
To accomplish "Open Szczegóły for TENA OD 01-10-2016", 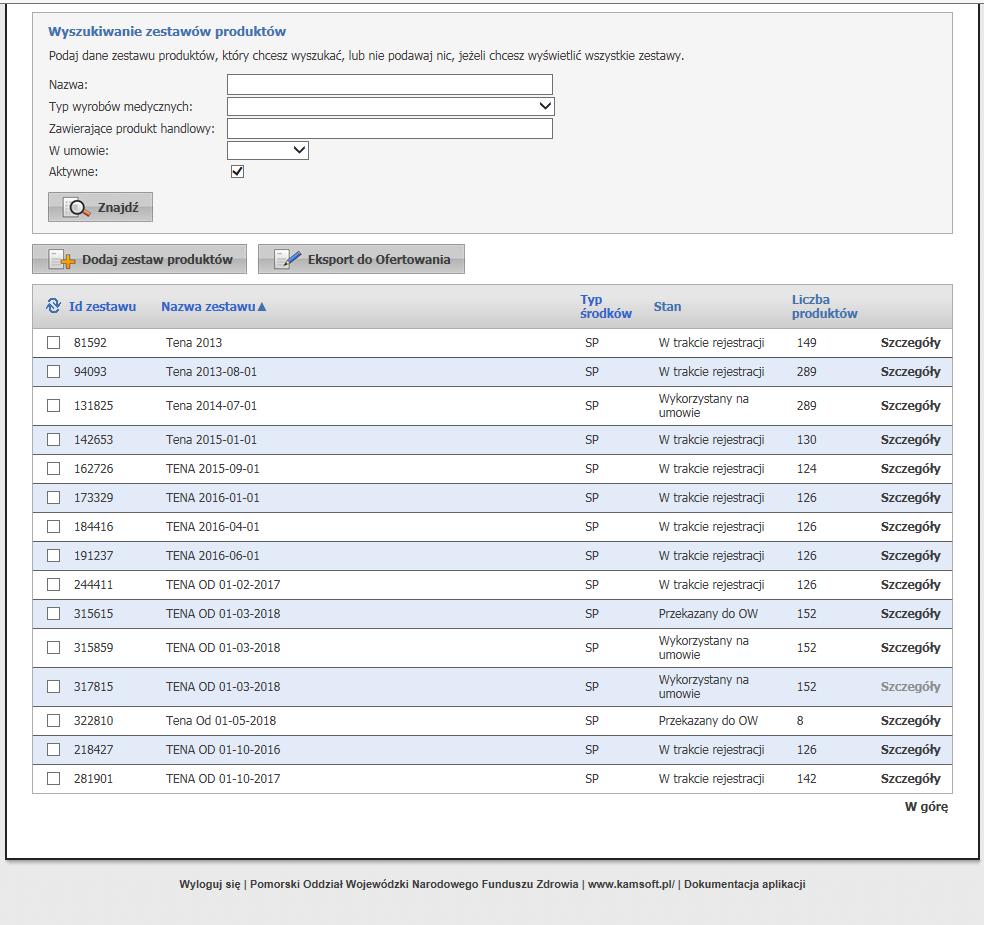I will (x=910, y=749).
